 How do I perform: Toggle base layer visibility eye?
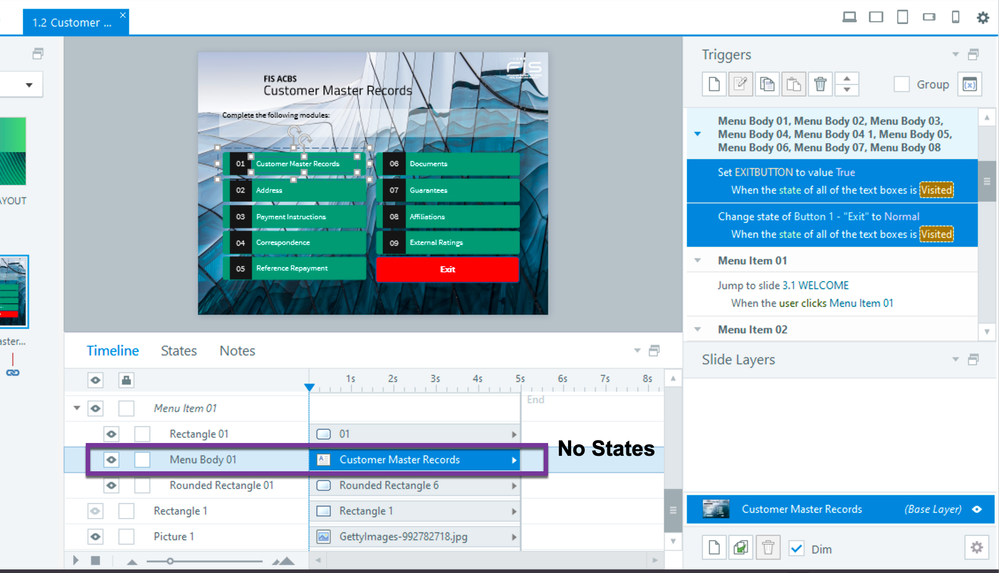pyautogui.click(x=977, y=509)
